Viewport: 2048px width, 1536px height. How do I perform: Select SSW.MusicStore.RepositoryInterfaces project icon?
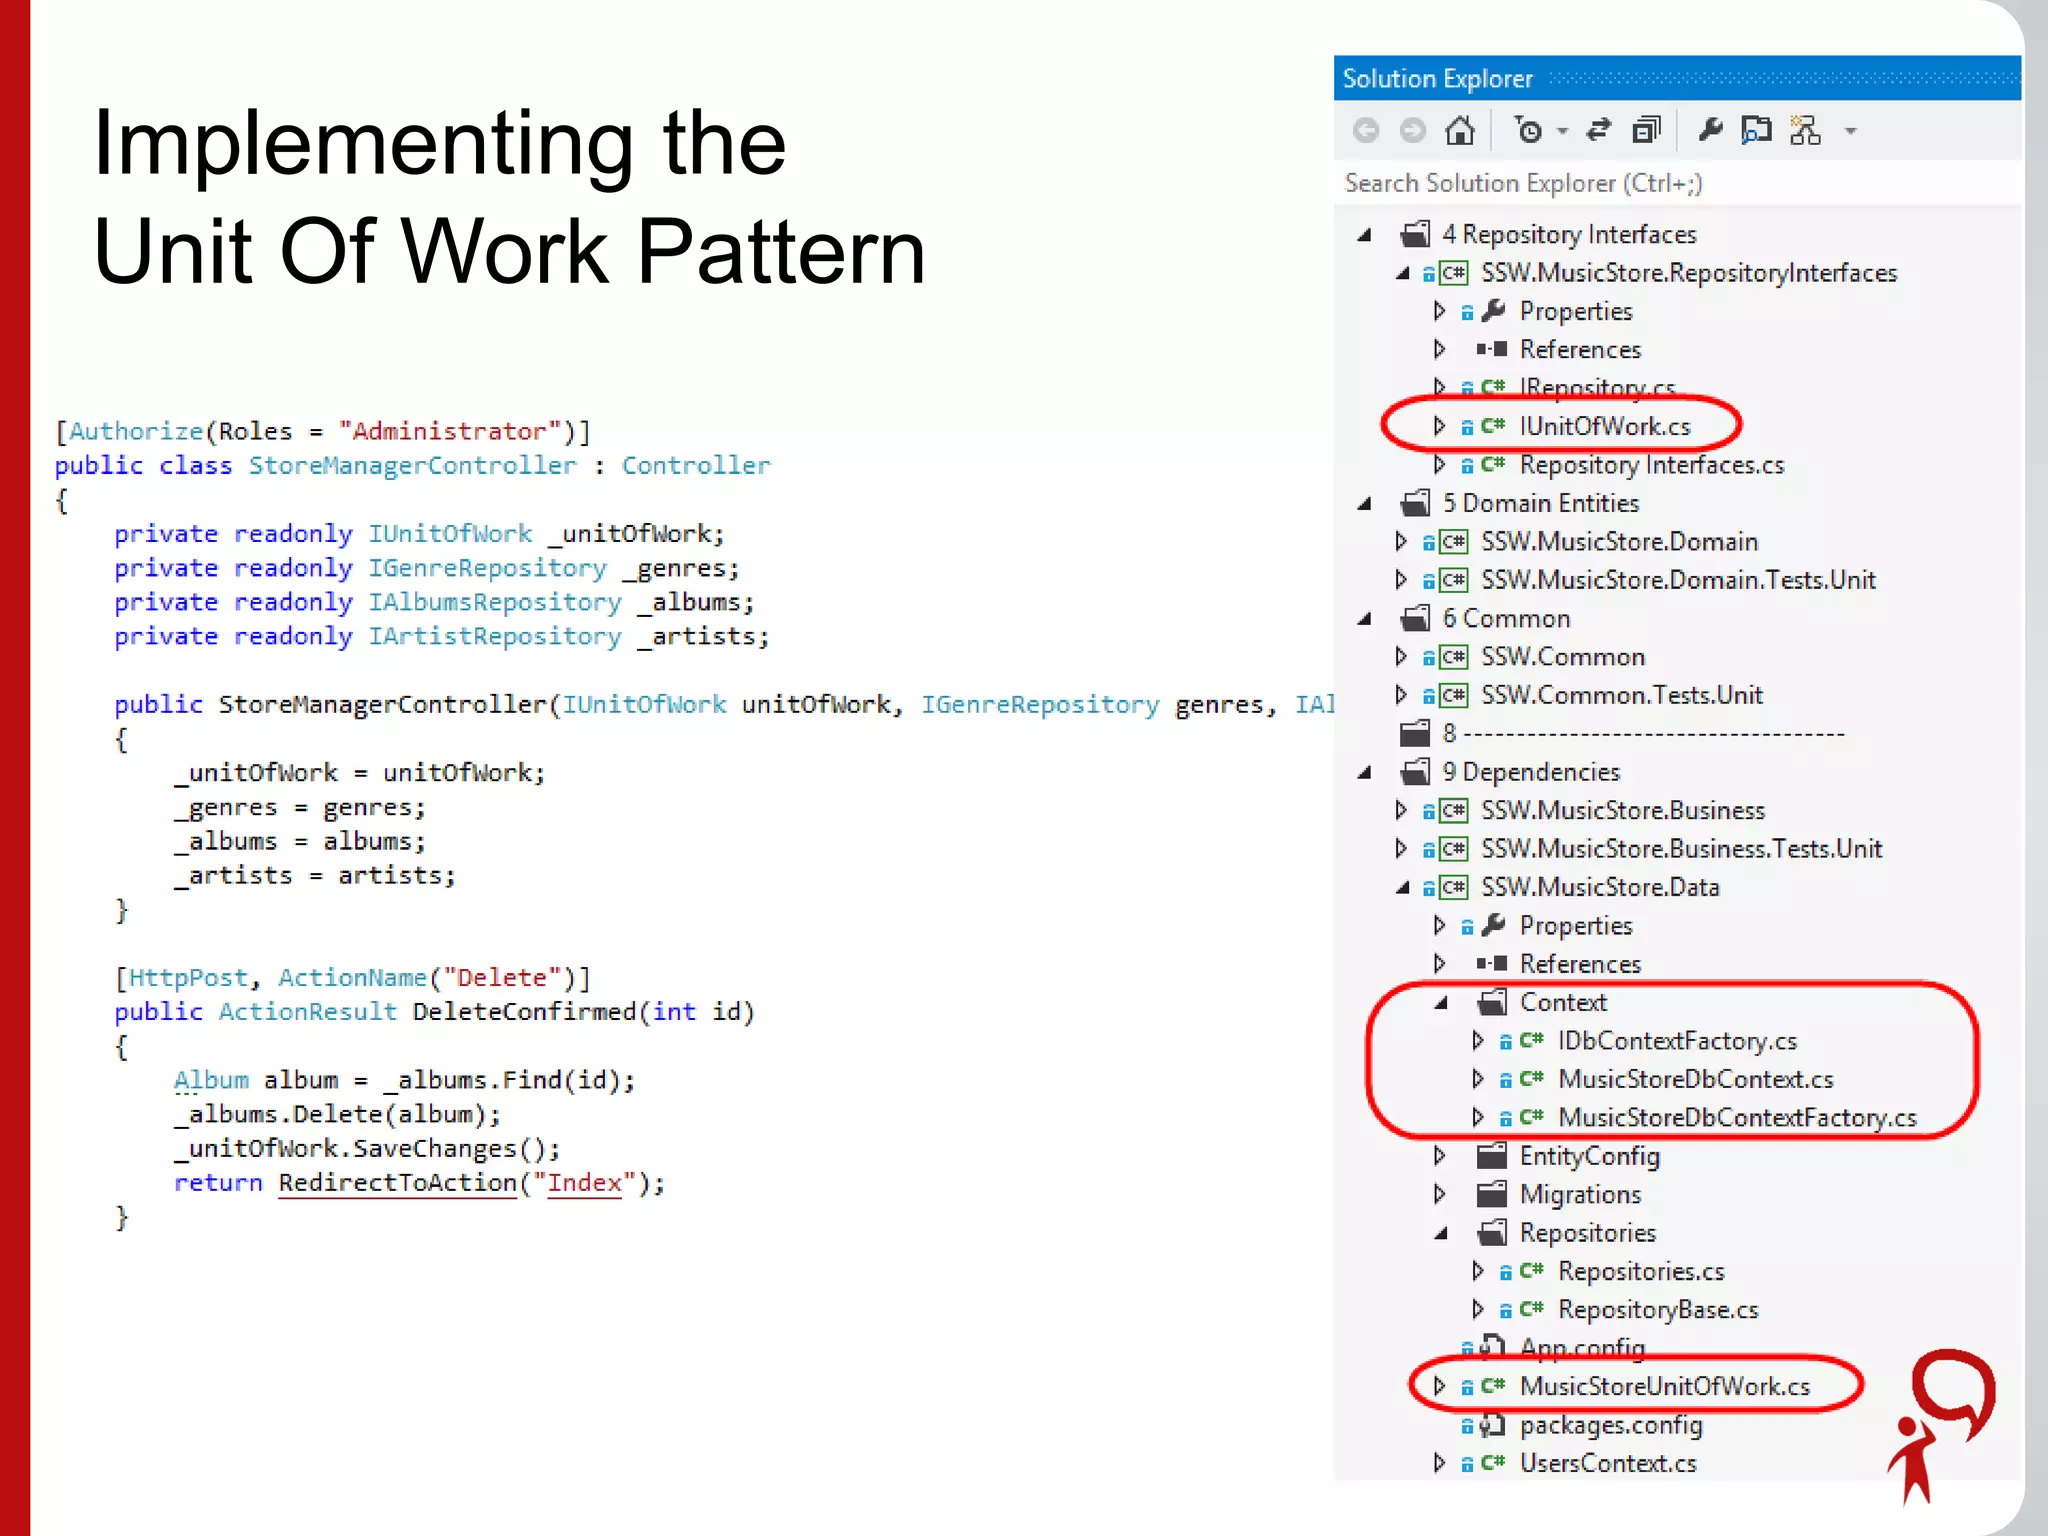[x=1453, y=273]
